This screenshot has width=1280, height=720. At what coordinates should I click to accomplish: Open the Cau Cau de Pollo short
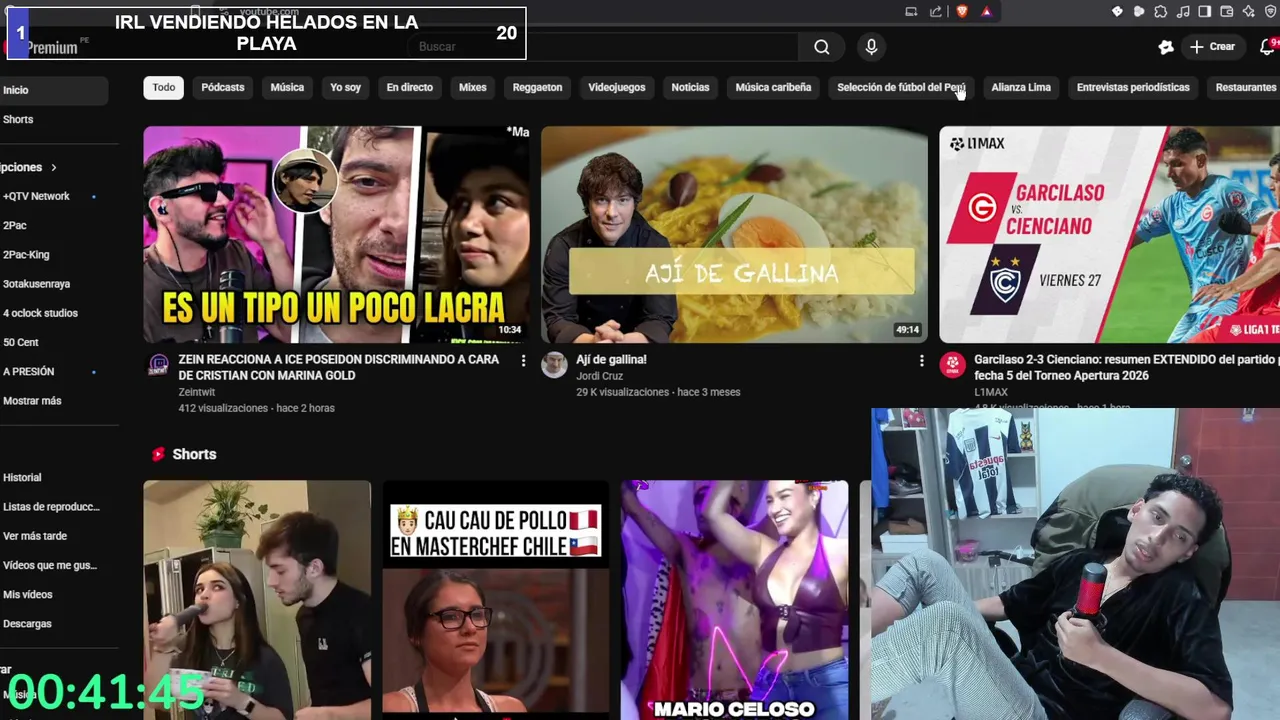click(495, 600)
